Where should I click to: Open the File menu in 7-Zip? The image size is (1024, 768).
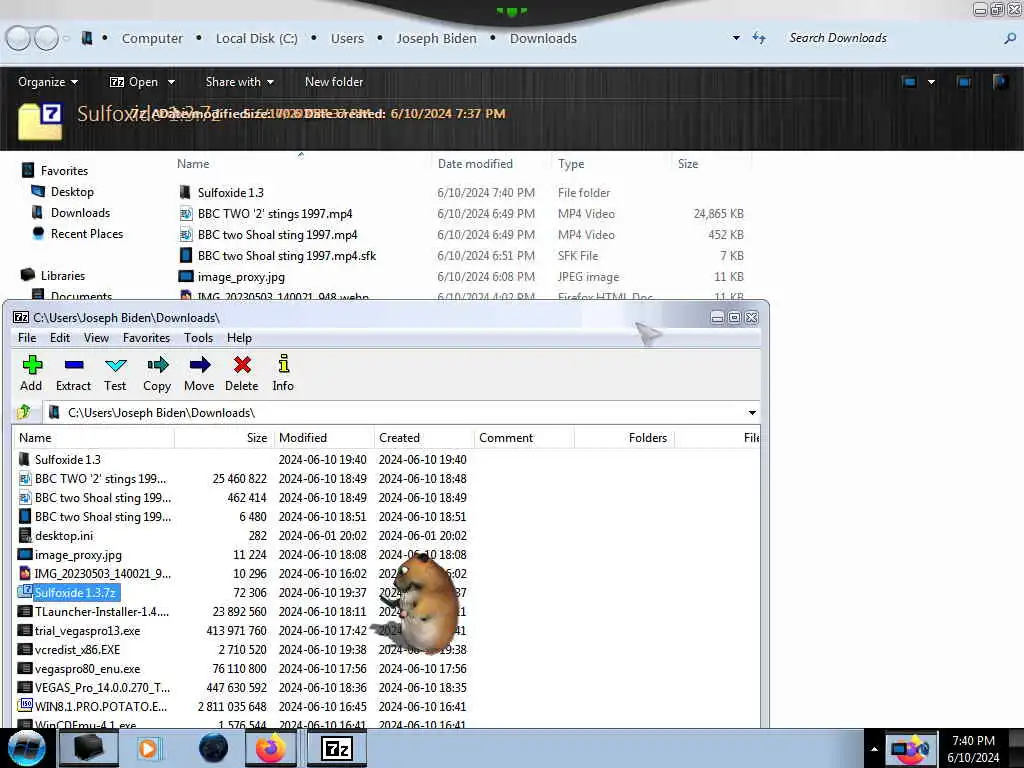point(27,338)
